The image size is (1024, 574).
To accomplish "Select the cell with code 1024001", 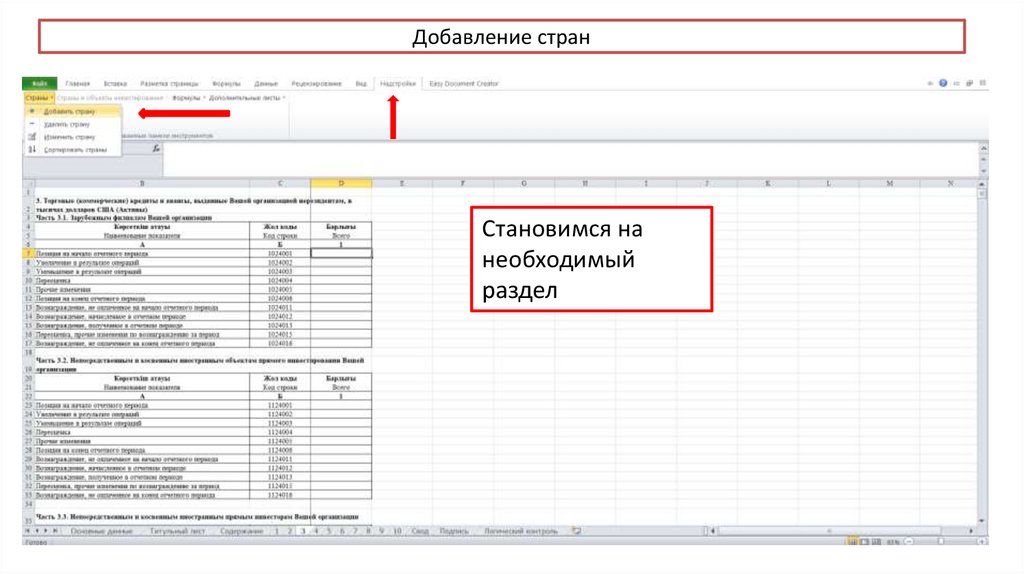I will click(280, 253).
